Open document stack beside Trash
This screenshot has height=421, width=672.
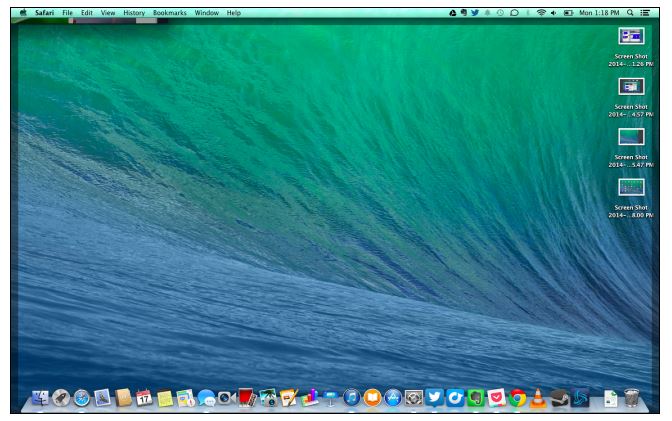[x=610, y=398]
